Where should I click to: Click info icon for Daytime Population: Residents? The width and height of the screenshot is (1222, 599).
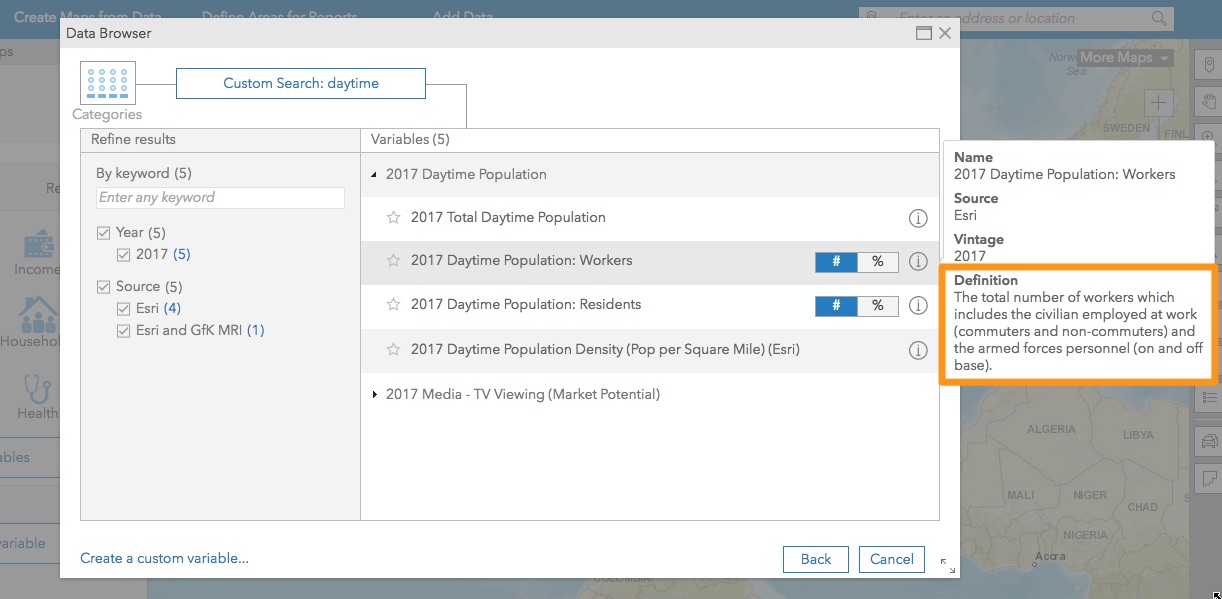917,305
